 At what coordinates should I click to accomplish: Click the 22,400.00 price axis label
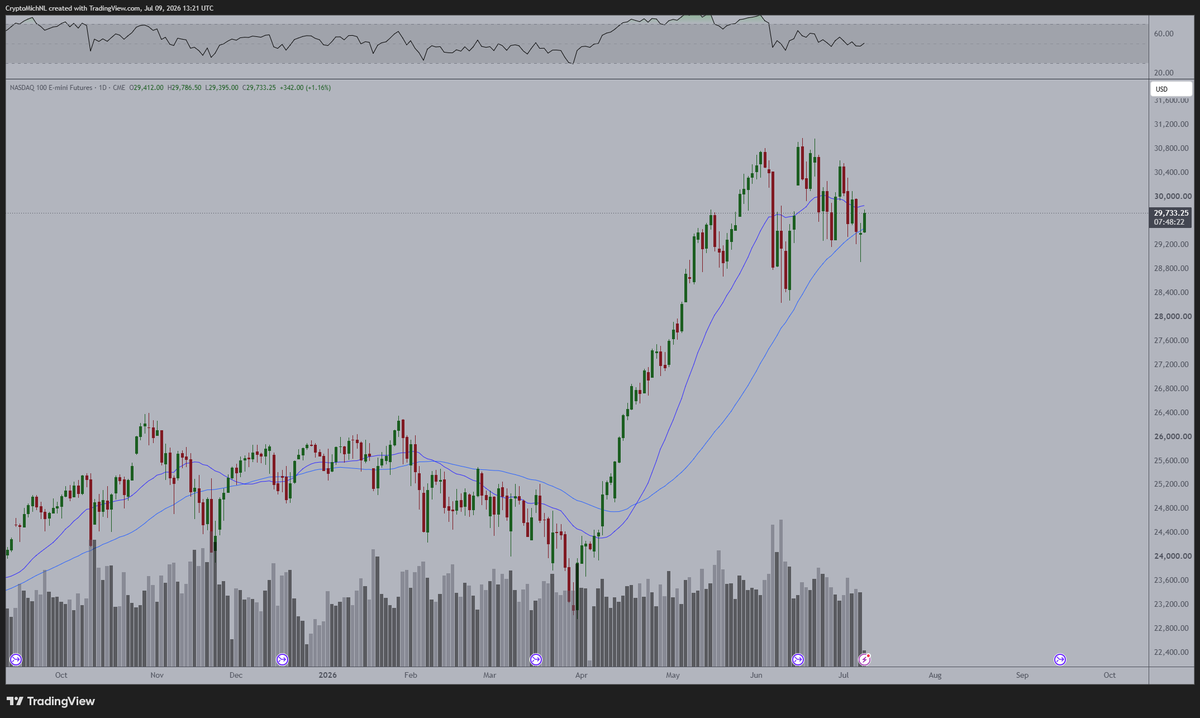(x=1171, y=653)
